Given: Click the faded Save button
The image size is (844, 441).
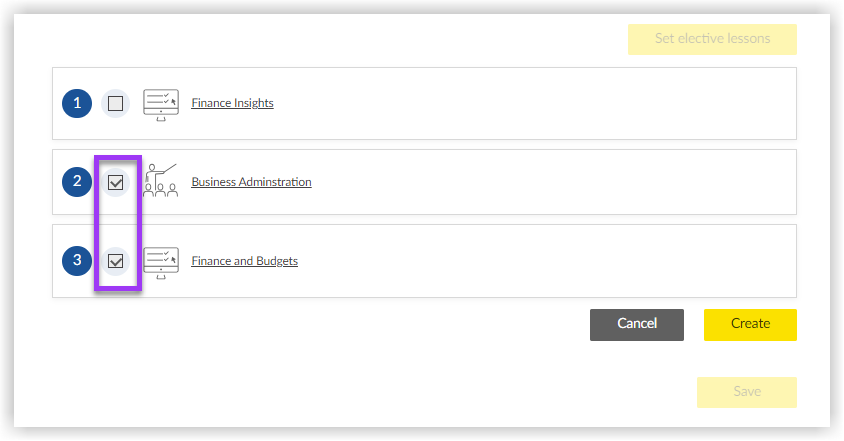Looking at the screenshot, I should pos(747,392).
